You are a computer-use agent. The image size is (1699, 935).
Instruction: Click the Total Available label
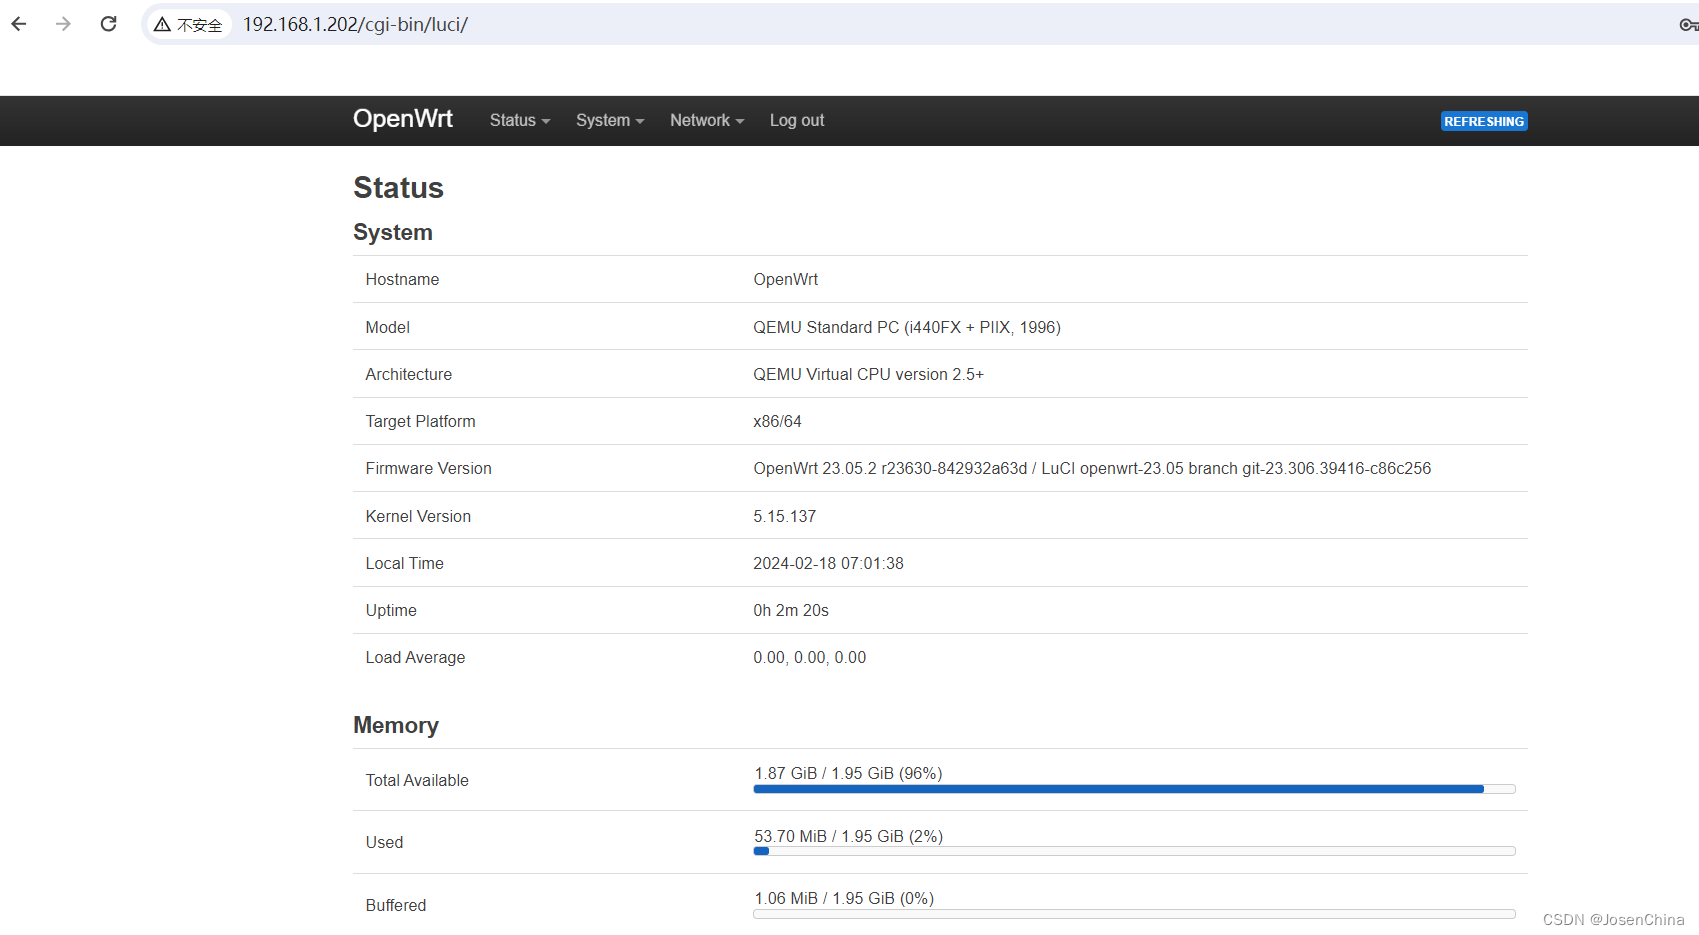[417, 780]
